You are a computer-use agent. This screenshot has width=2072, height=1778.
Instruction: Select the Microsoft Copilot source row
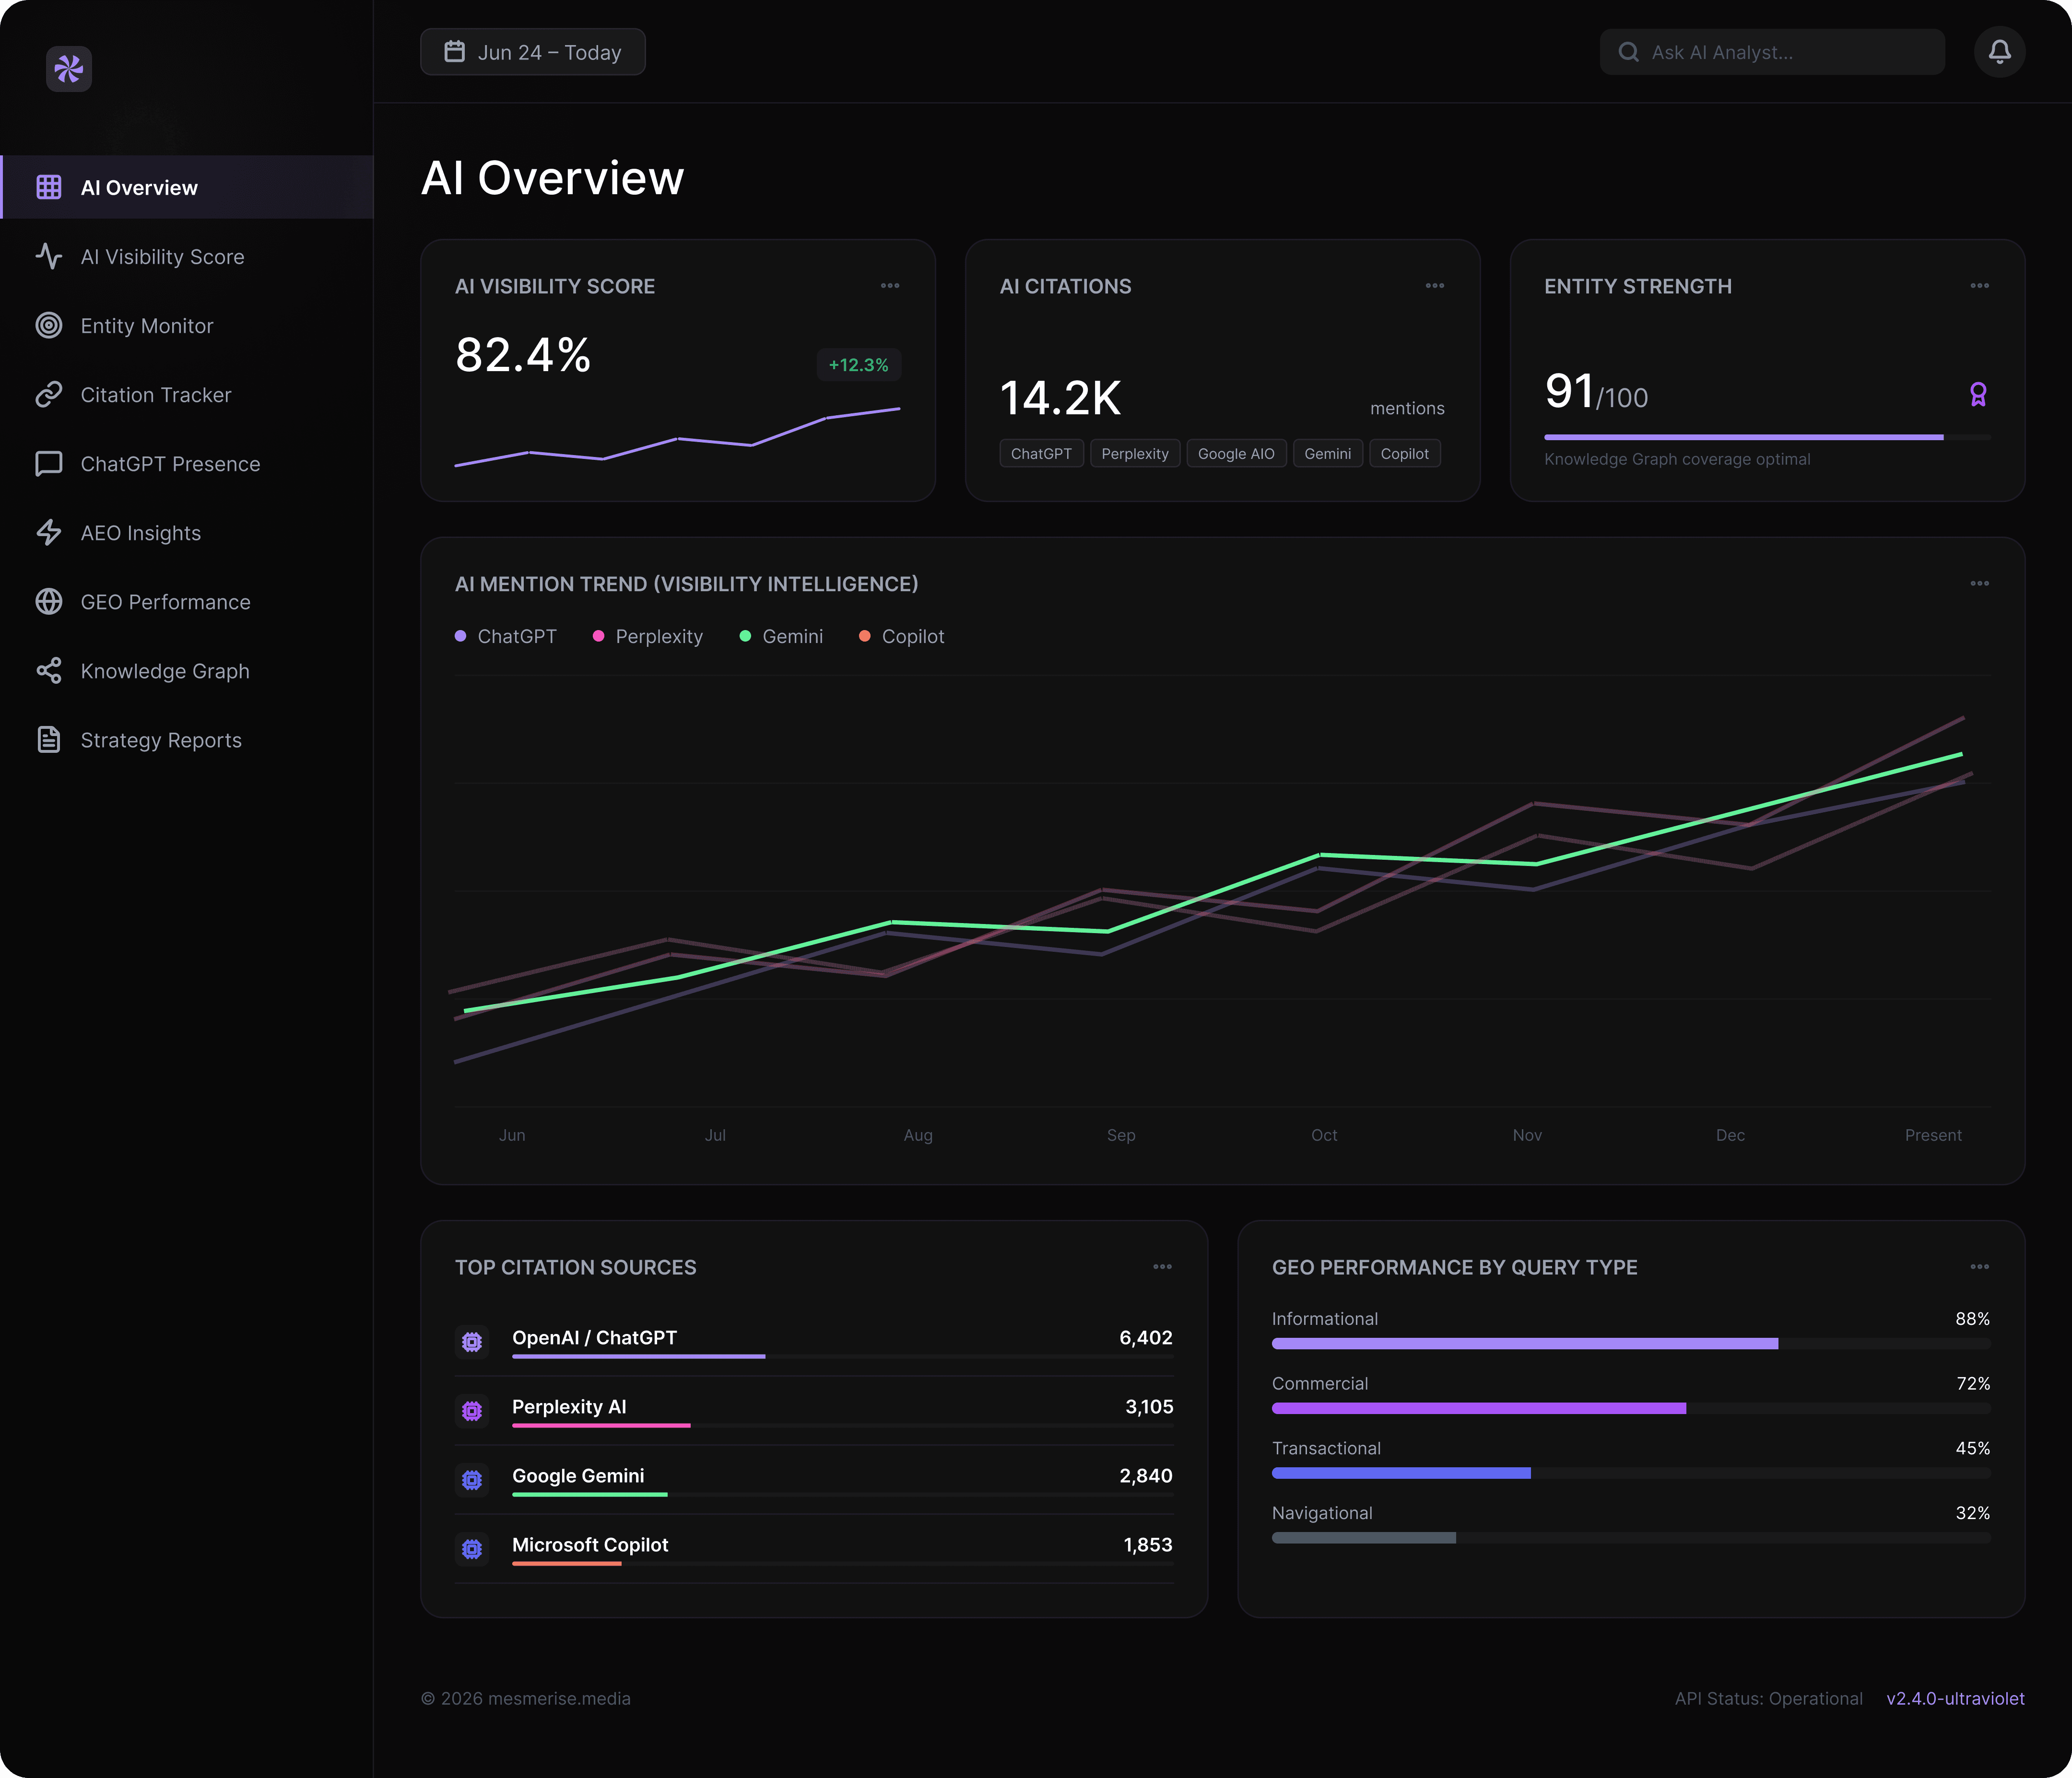[x=814, y=1549]
